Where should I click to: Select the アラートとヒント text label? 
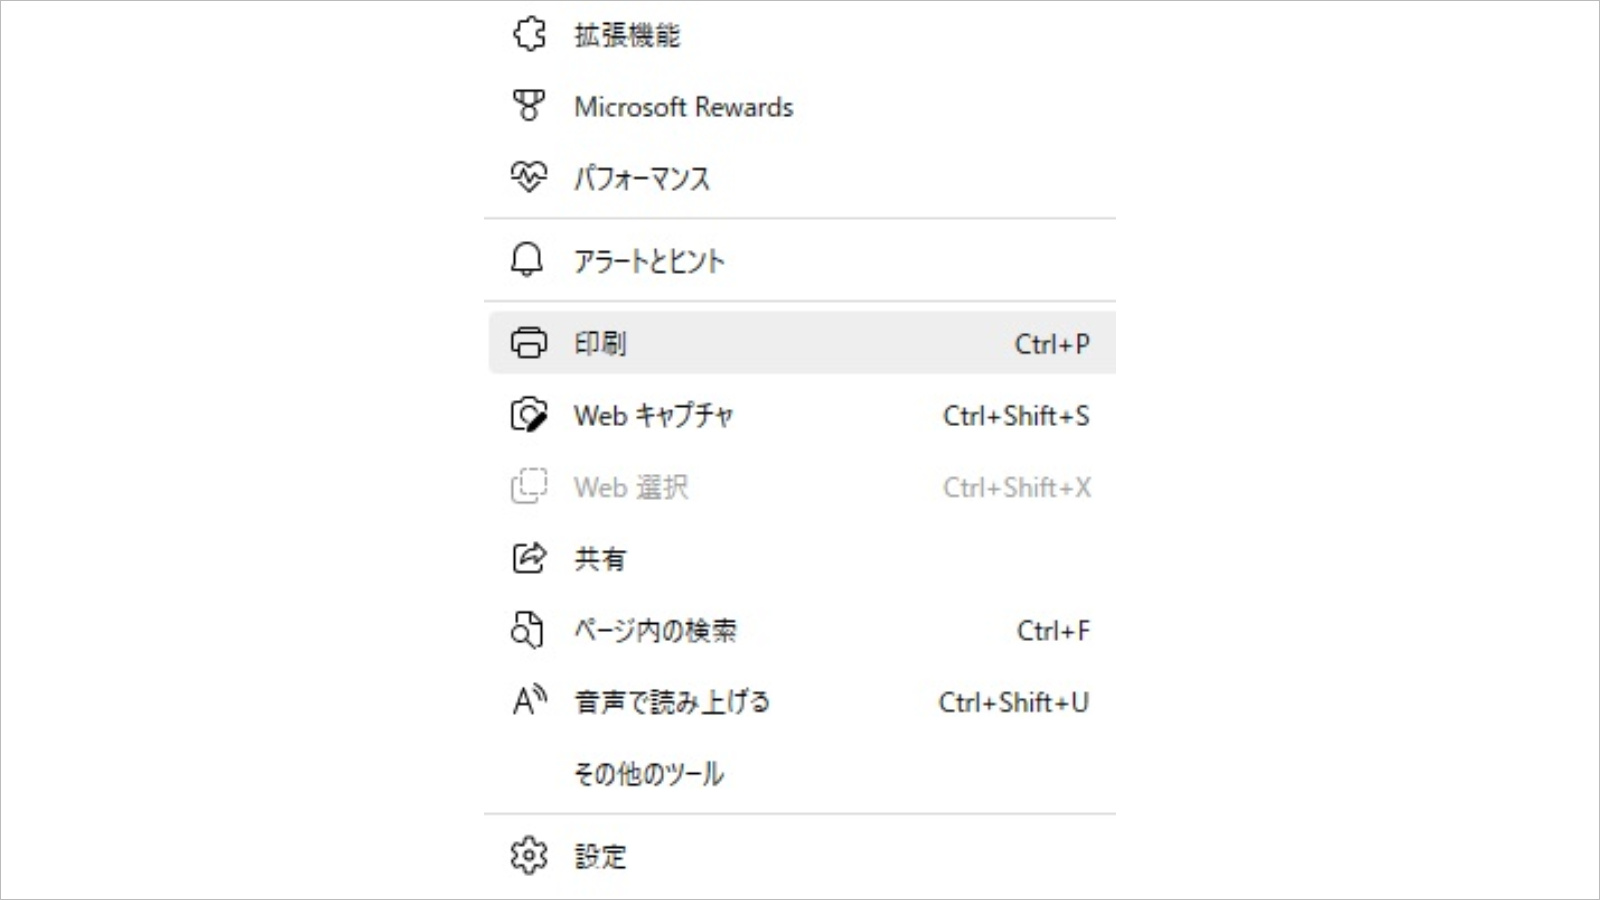click(x=649, y=261)
